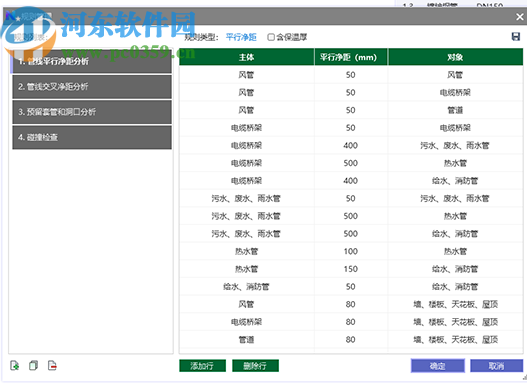Click 墙、楼板、天花板、屋顶 in the 风管 row

[455, 304]
